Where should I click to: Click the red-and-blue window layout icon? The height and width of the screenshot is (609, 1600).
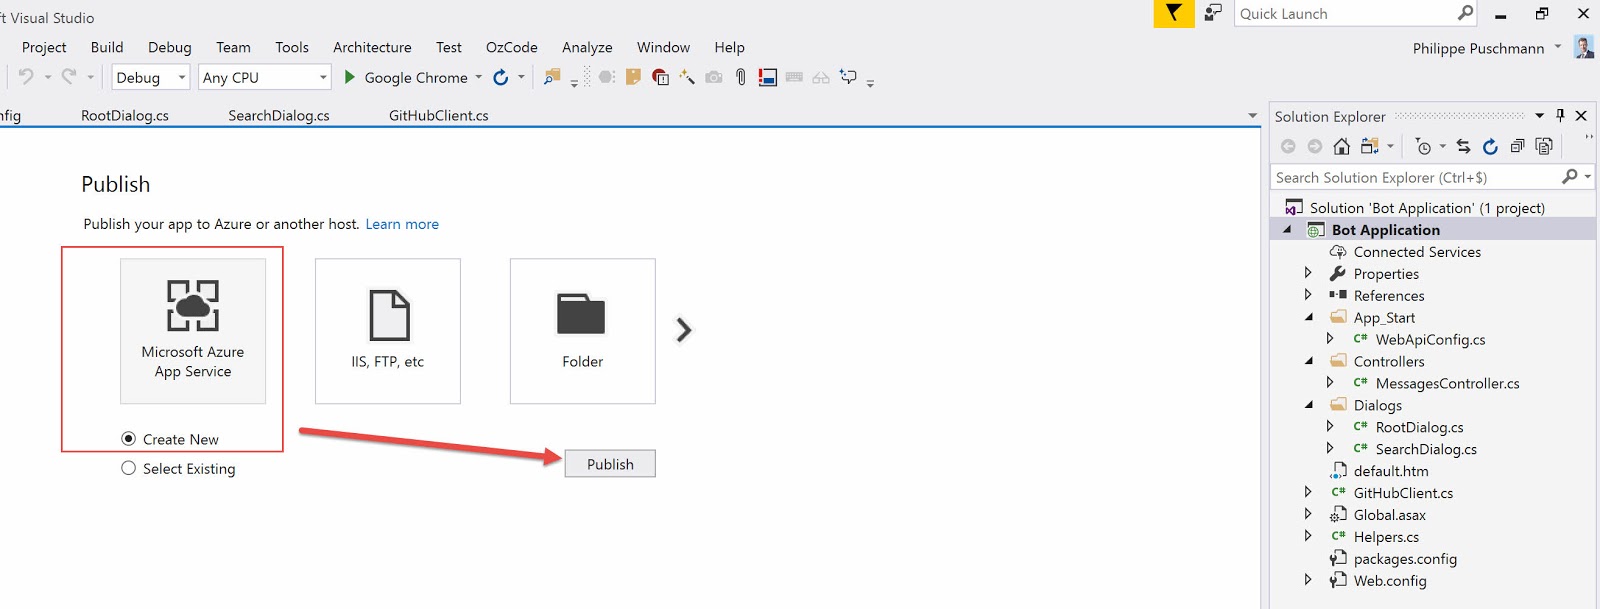point(768,77)
